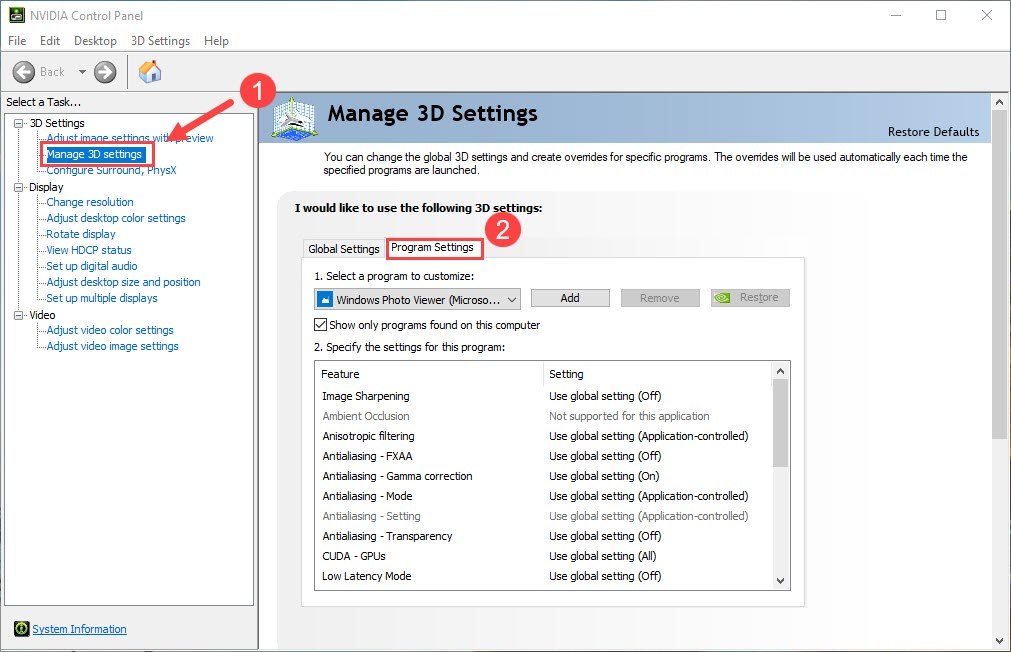
Task: Open View HDCP status
Action: [x=88, y=250]
